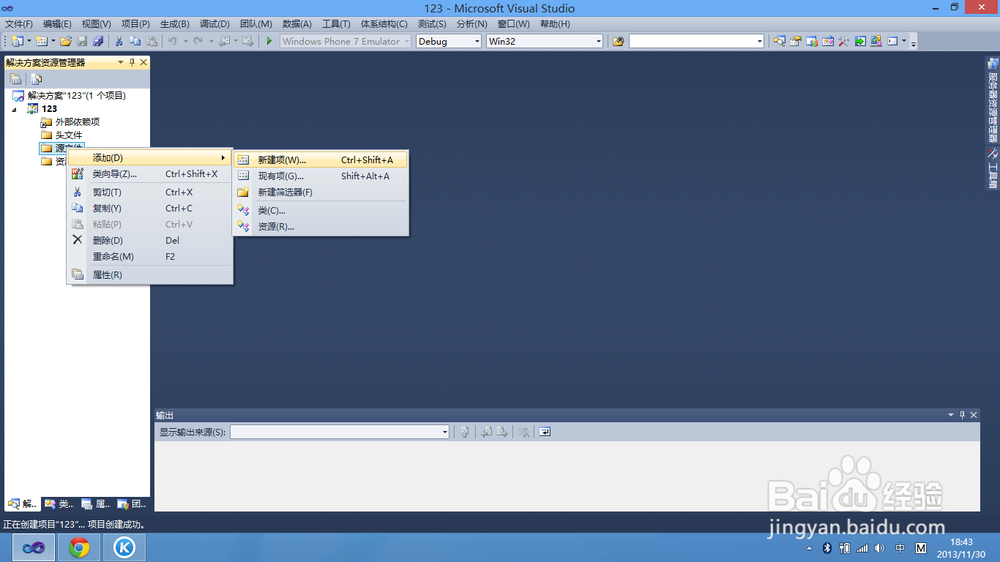Click the Redo arrow icon
Screen dimensions: 1000x562
[x=198, y=41]
